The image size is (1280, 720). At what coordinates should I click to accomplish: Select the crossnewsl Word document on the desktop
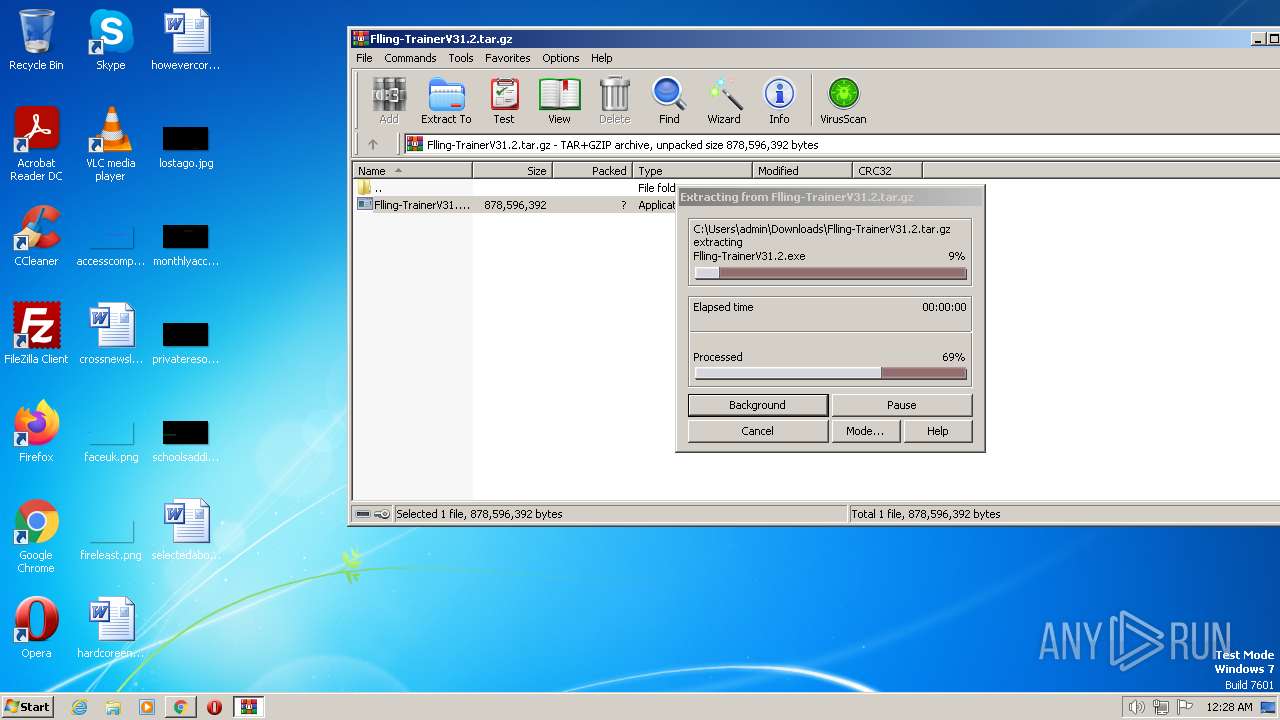point(110,335)
